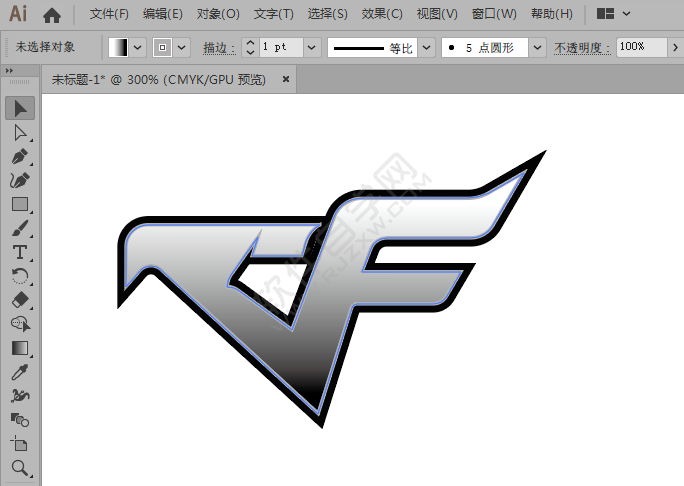Open the brush definition dropdown
The height and width of the screenshot is (486, 684).
[x=537, y=48]
